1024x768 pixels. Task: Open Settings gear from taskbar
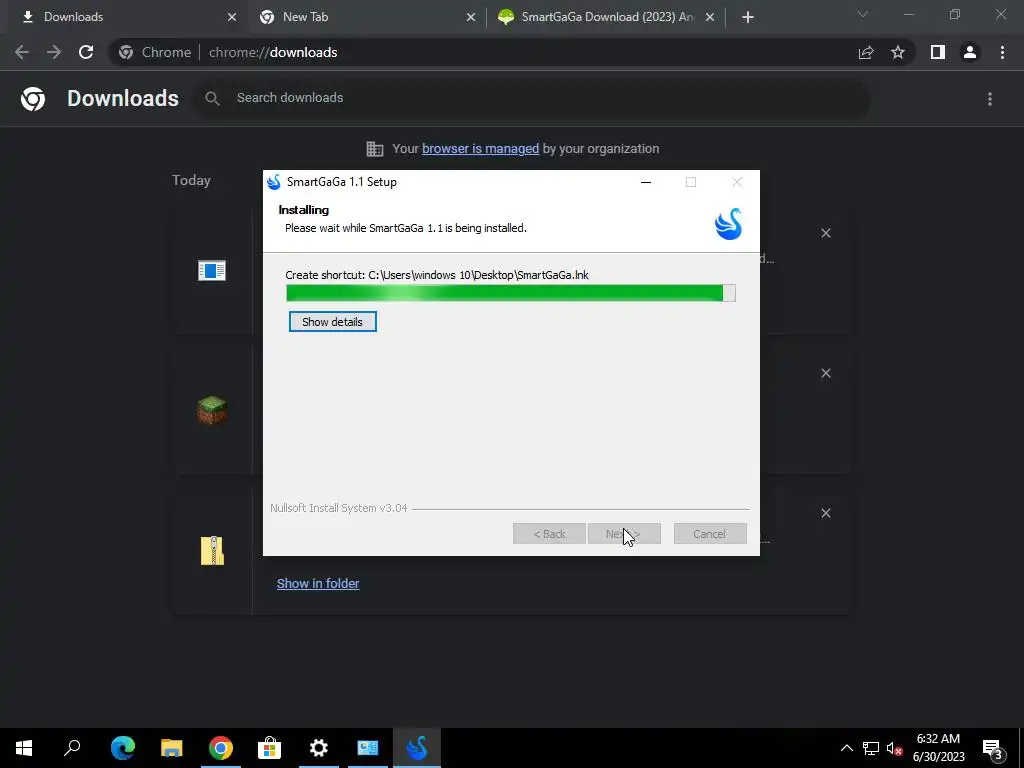coord(319,748)
